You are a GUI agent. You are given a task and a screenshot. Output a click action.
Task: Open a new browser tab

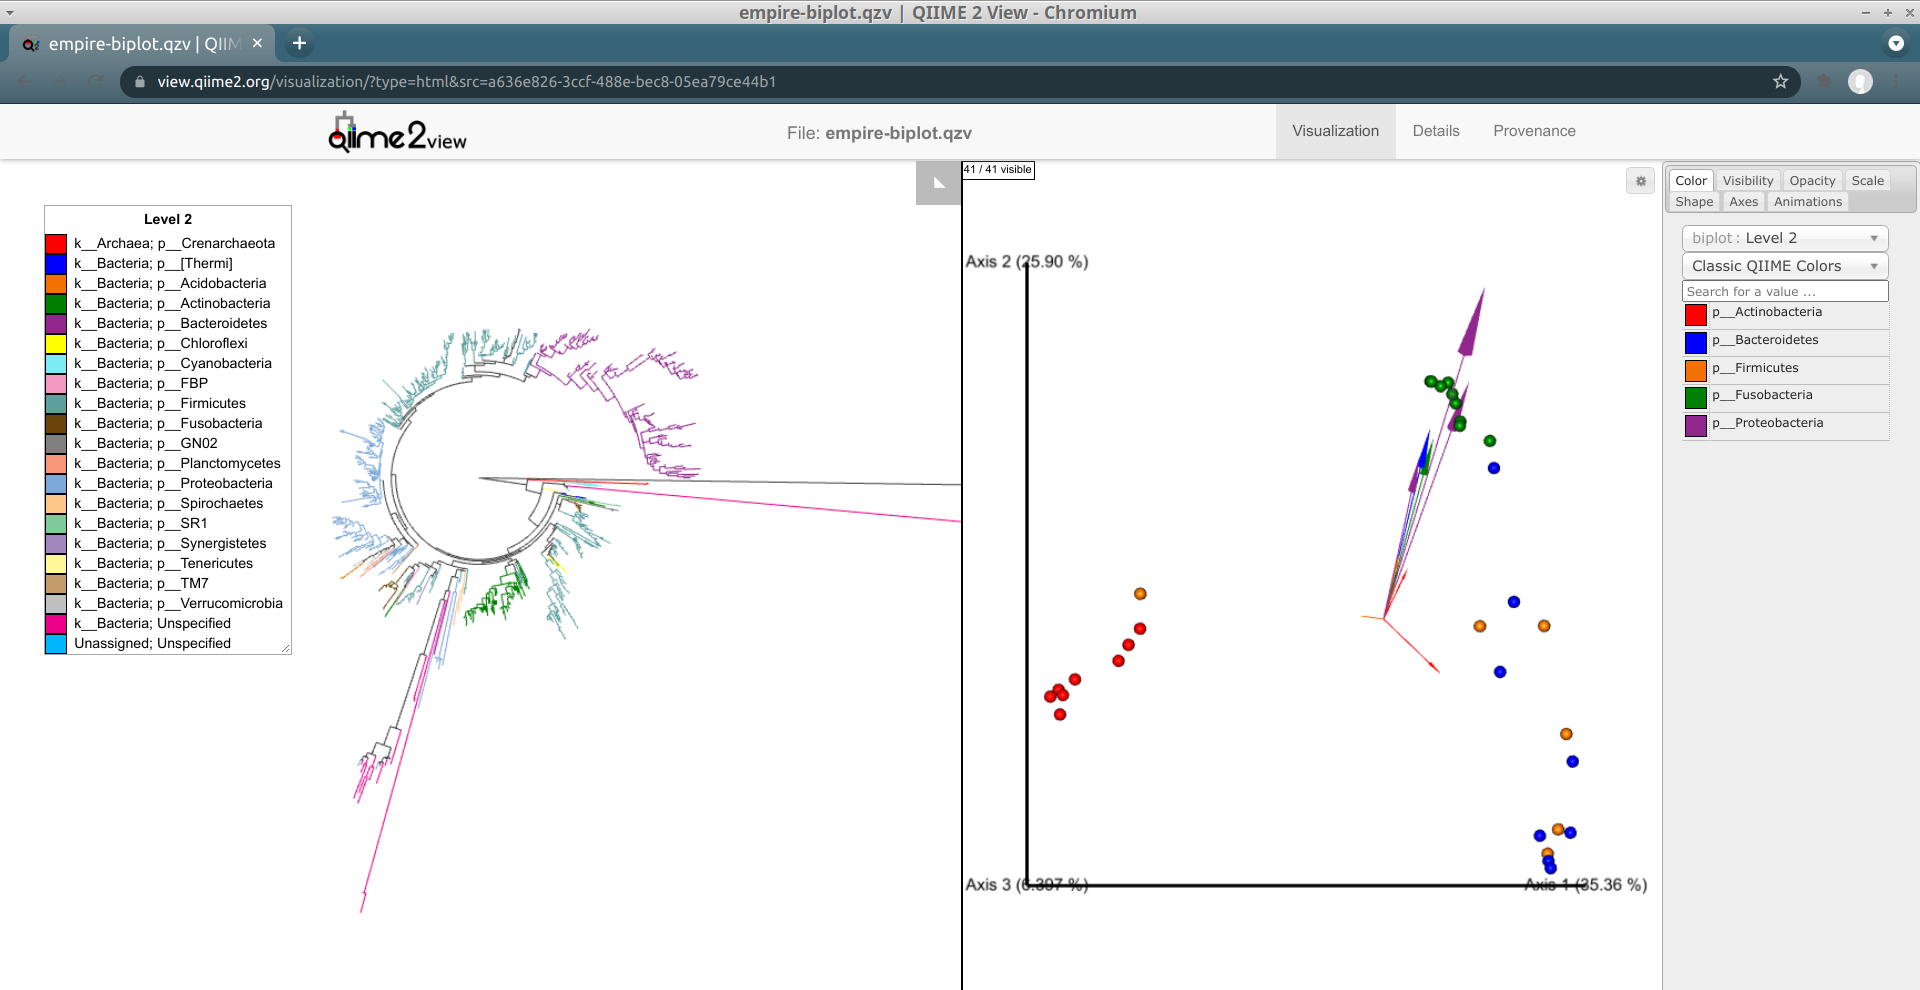click(x=299, y=43)
